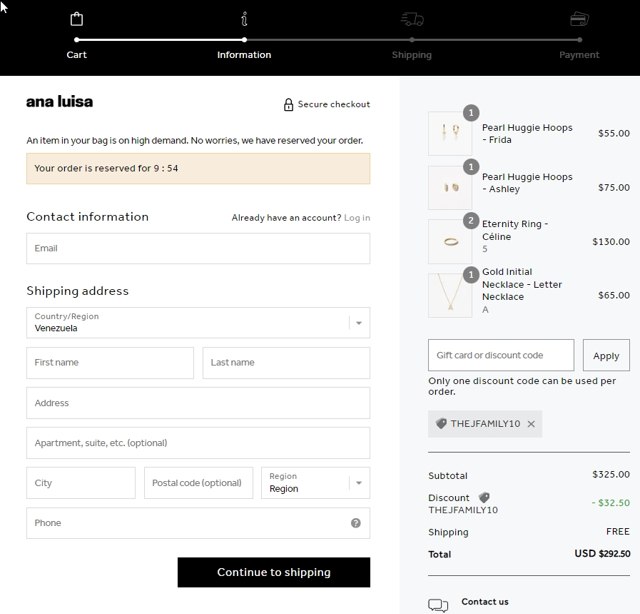The width and height of the screenshot is (640, 614).
Task: Click Continue to shipping button
Action: click(x=274, y=572)
